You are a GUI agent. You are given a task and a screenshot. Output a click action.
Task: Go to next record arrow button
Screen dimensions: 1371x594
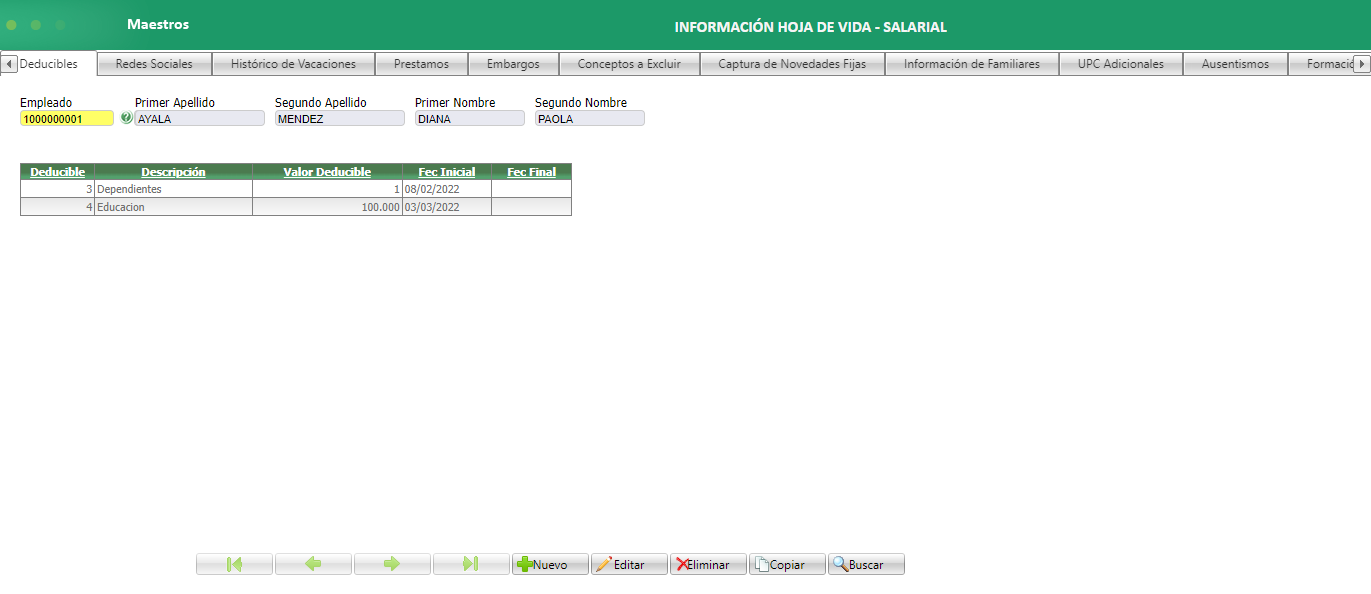392,564
